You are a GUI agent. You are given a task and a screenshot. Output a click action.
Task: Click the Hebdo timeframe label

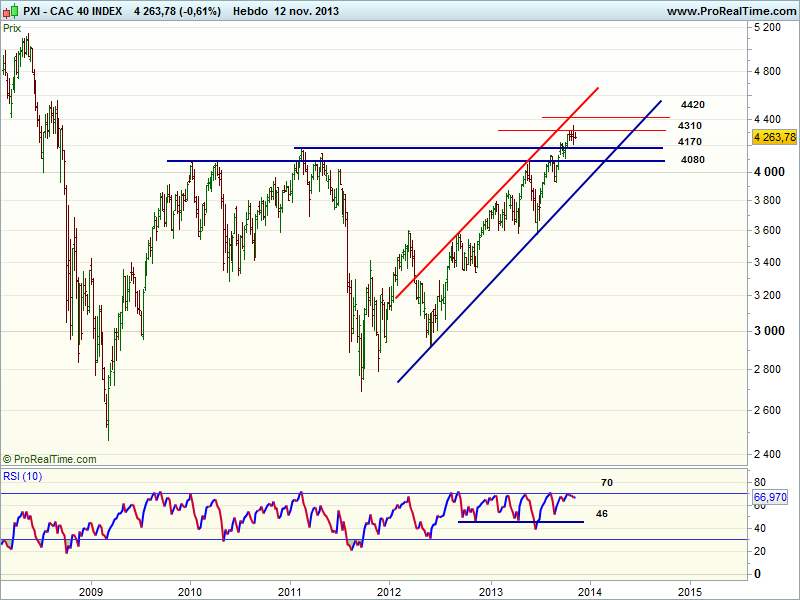250,11
